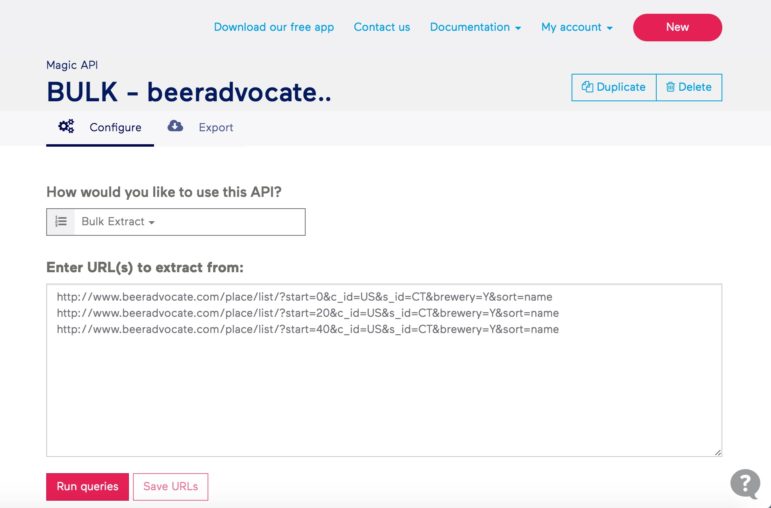
Task: Open the Download our free app link
Action: pos(274,27)
